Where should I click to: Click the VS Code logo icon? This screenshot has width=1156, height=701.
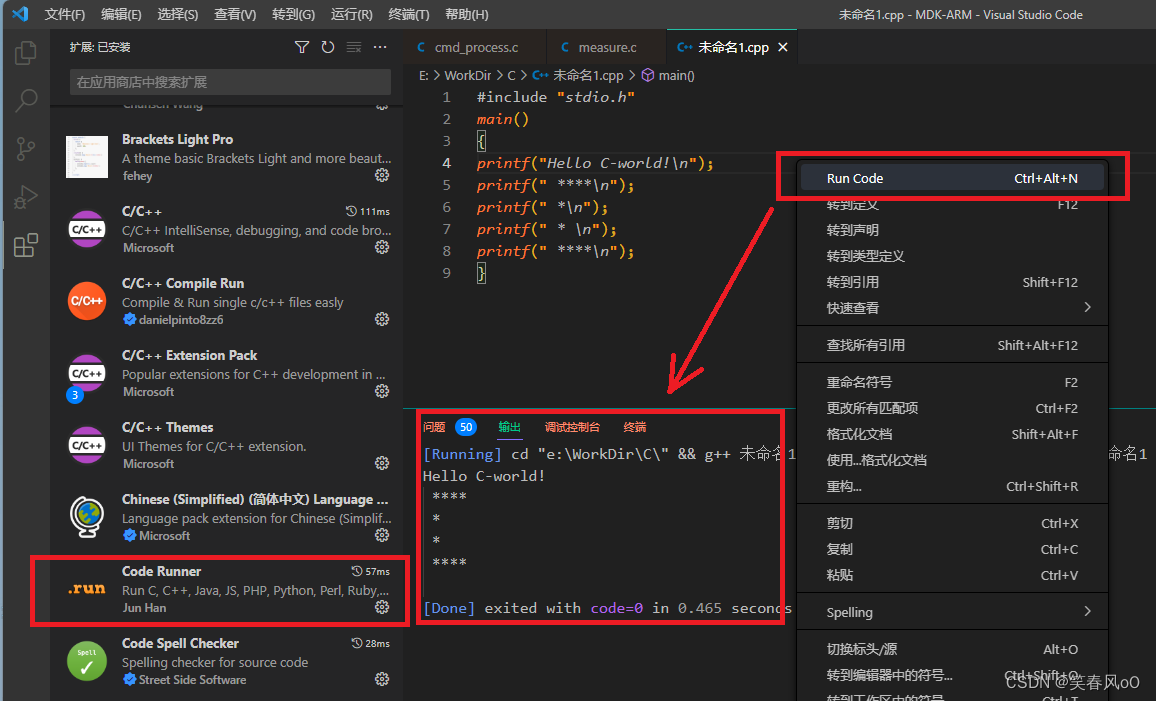point(20,14)
